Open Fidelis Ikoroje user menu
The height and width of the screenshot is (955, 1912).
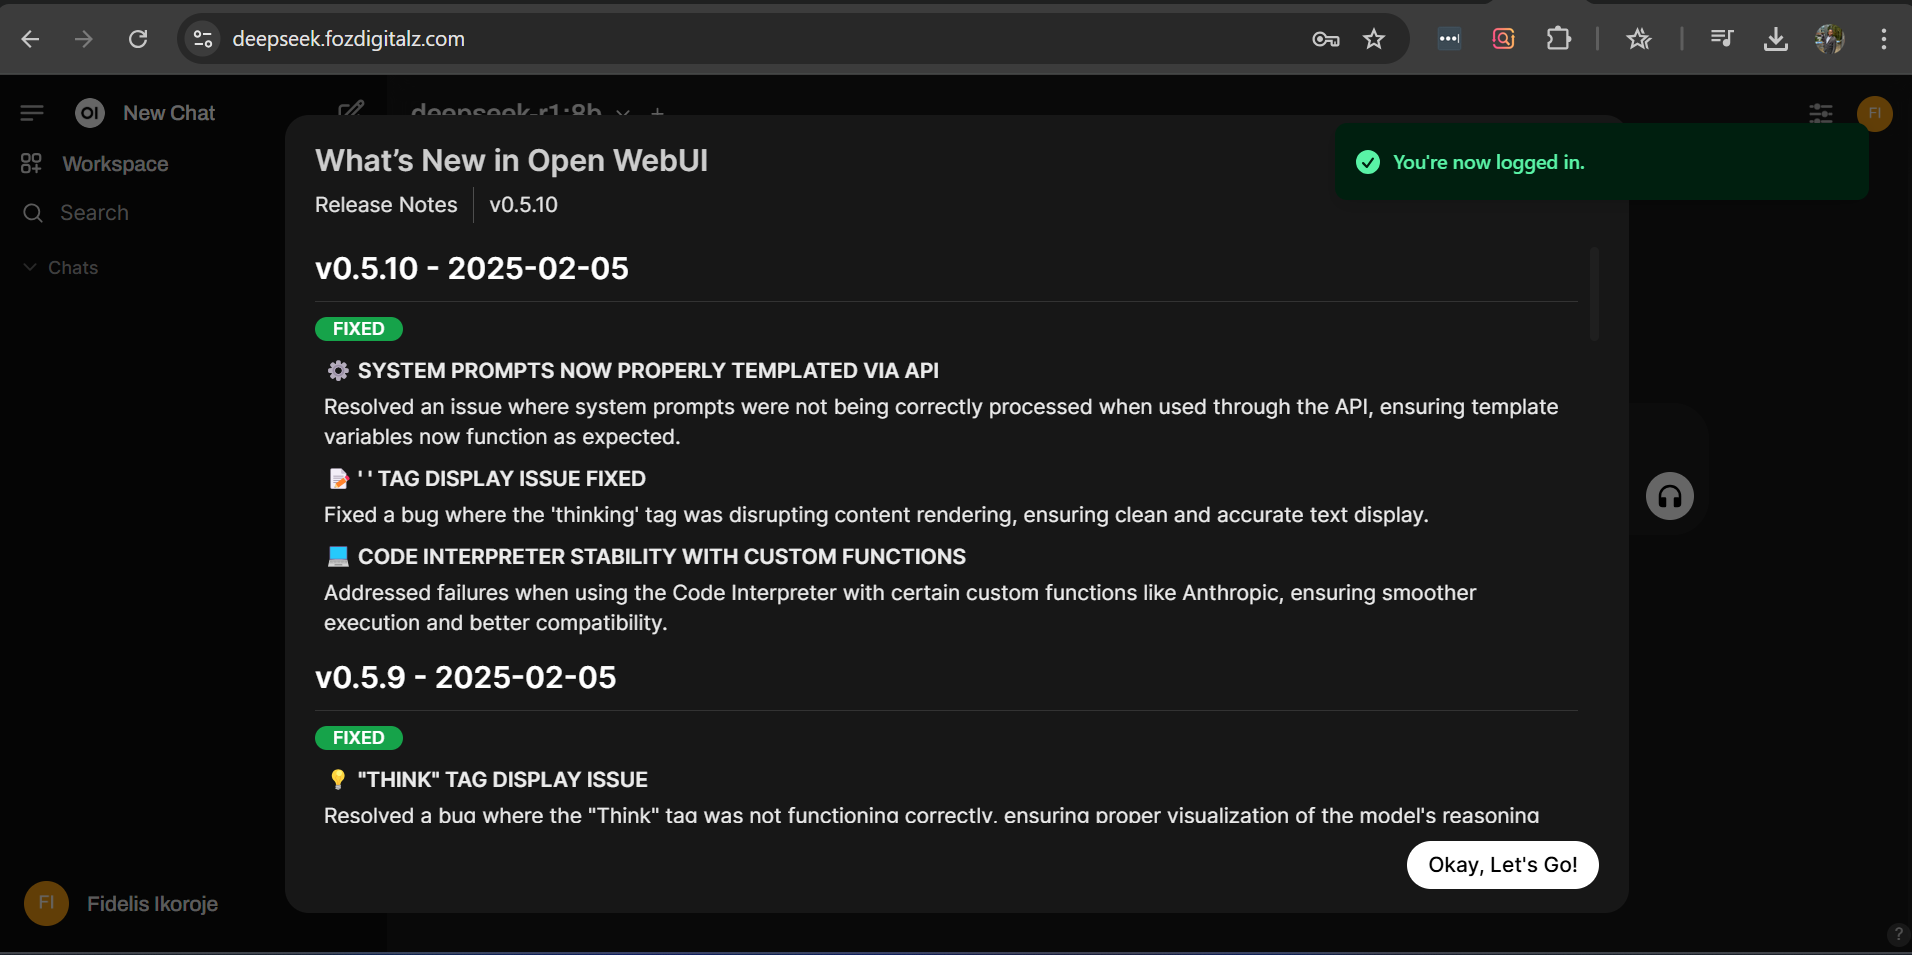click(x=121, y=904)
